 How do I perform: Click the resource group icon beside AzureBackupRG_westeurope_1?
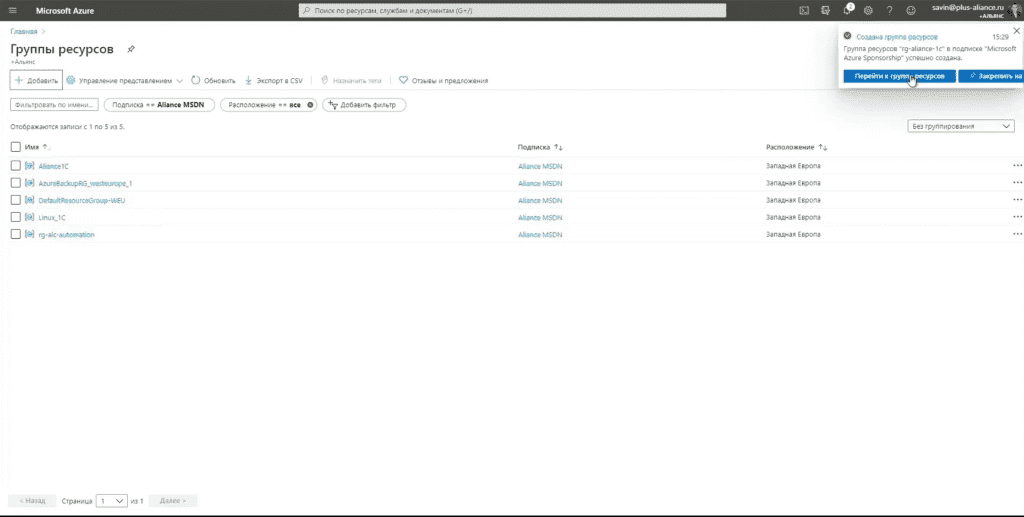(29, 183)
